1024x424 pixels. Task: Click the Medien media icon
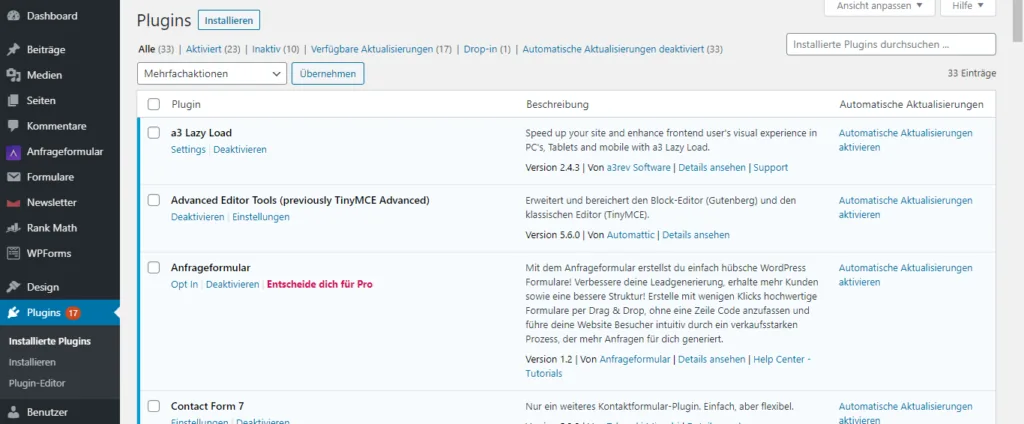pyautogui.click(x=13, y=75)
